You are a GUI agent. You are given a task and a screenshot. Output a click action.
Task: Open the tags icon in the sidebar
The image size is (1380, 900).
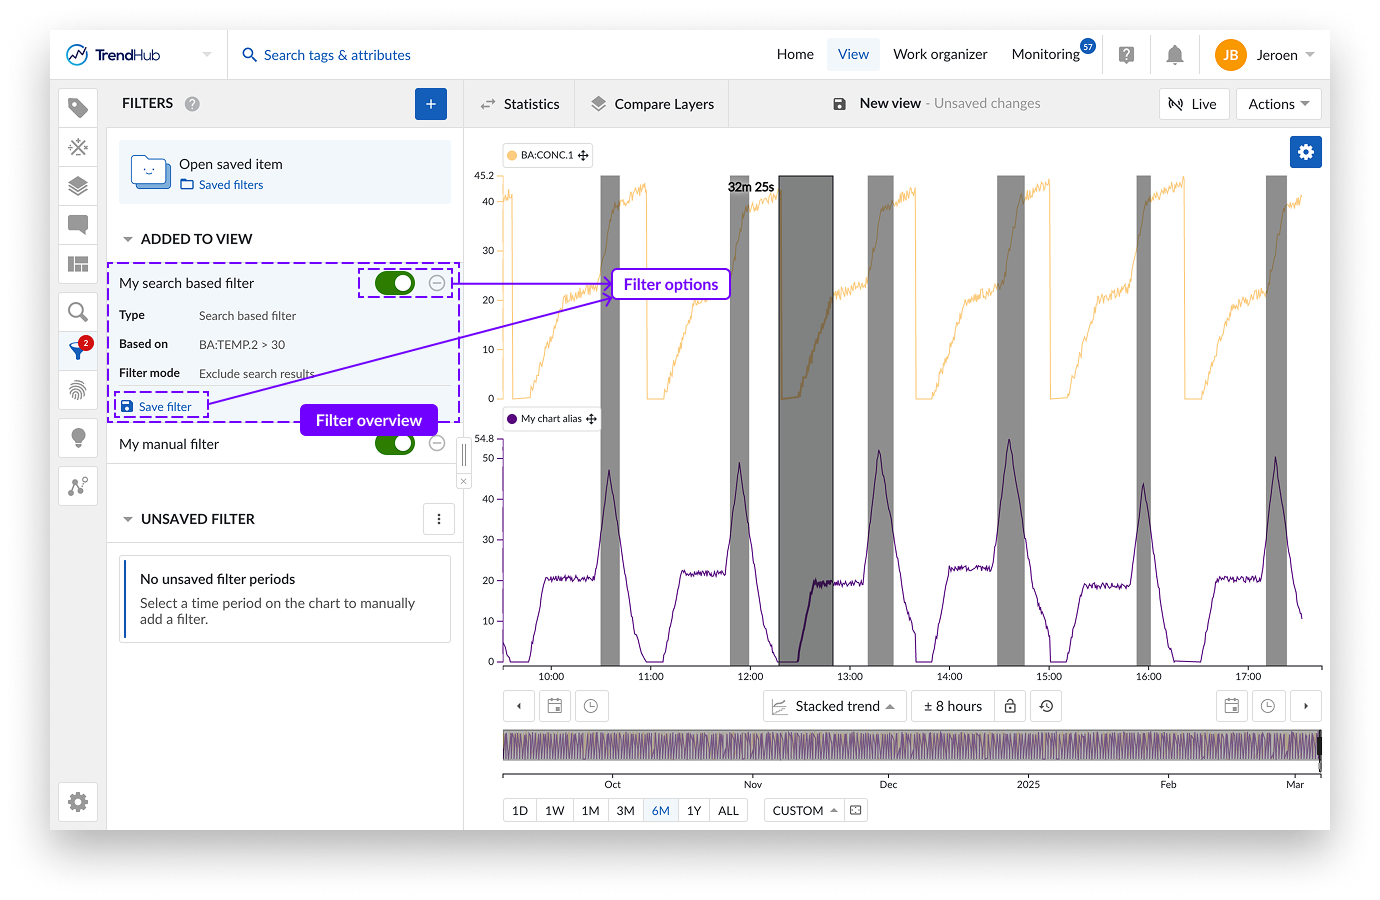coord(78,108)
